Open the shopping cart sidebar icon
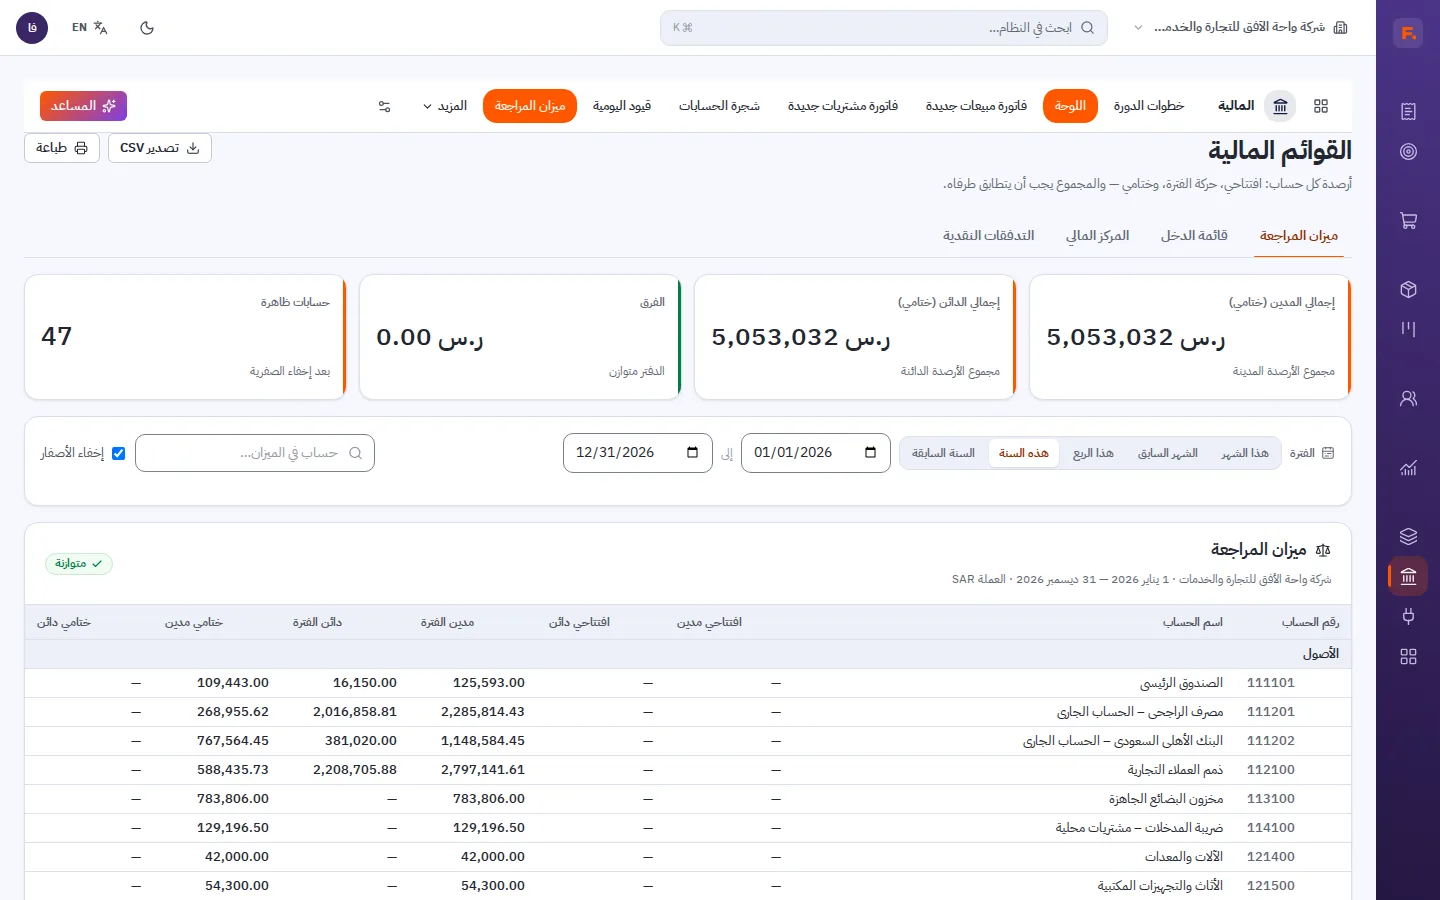Screen dimensions: 1440x900 click(x=1408, y=221)
